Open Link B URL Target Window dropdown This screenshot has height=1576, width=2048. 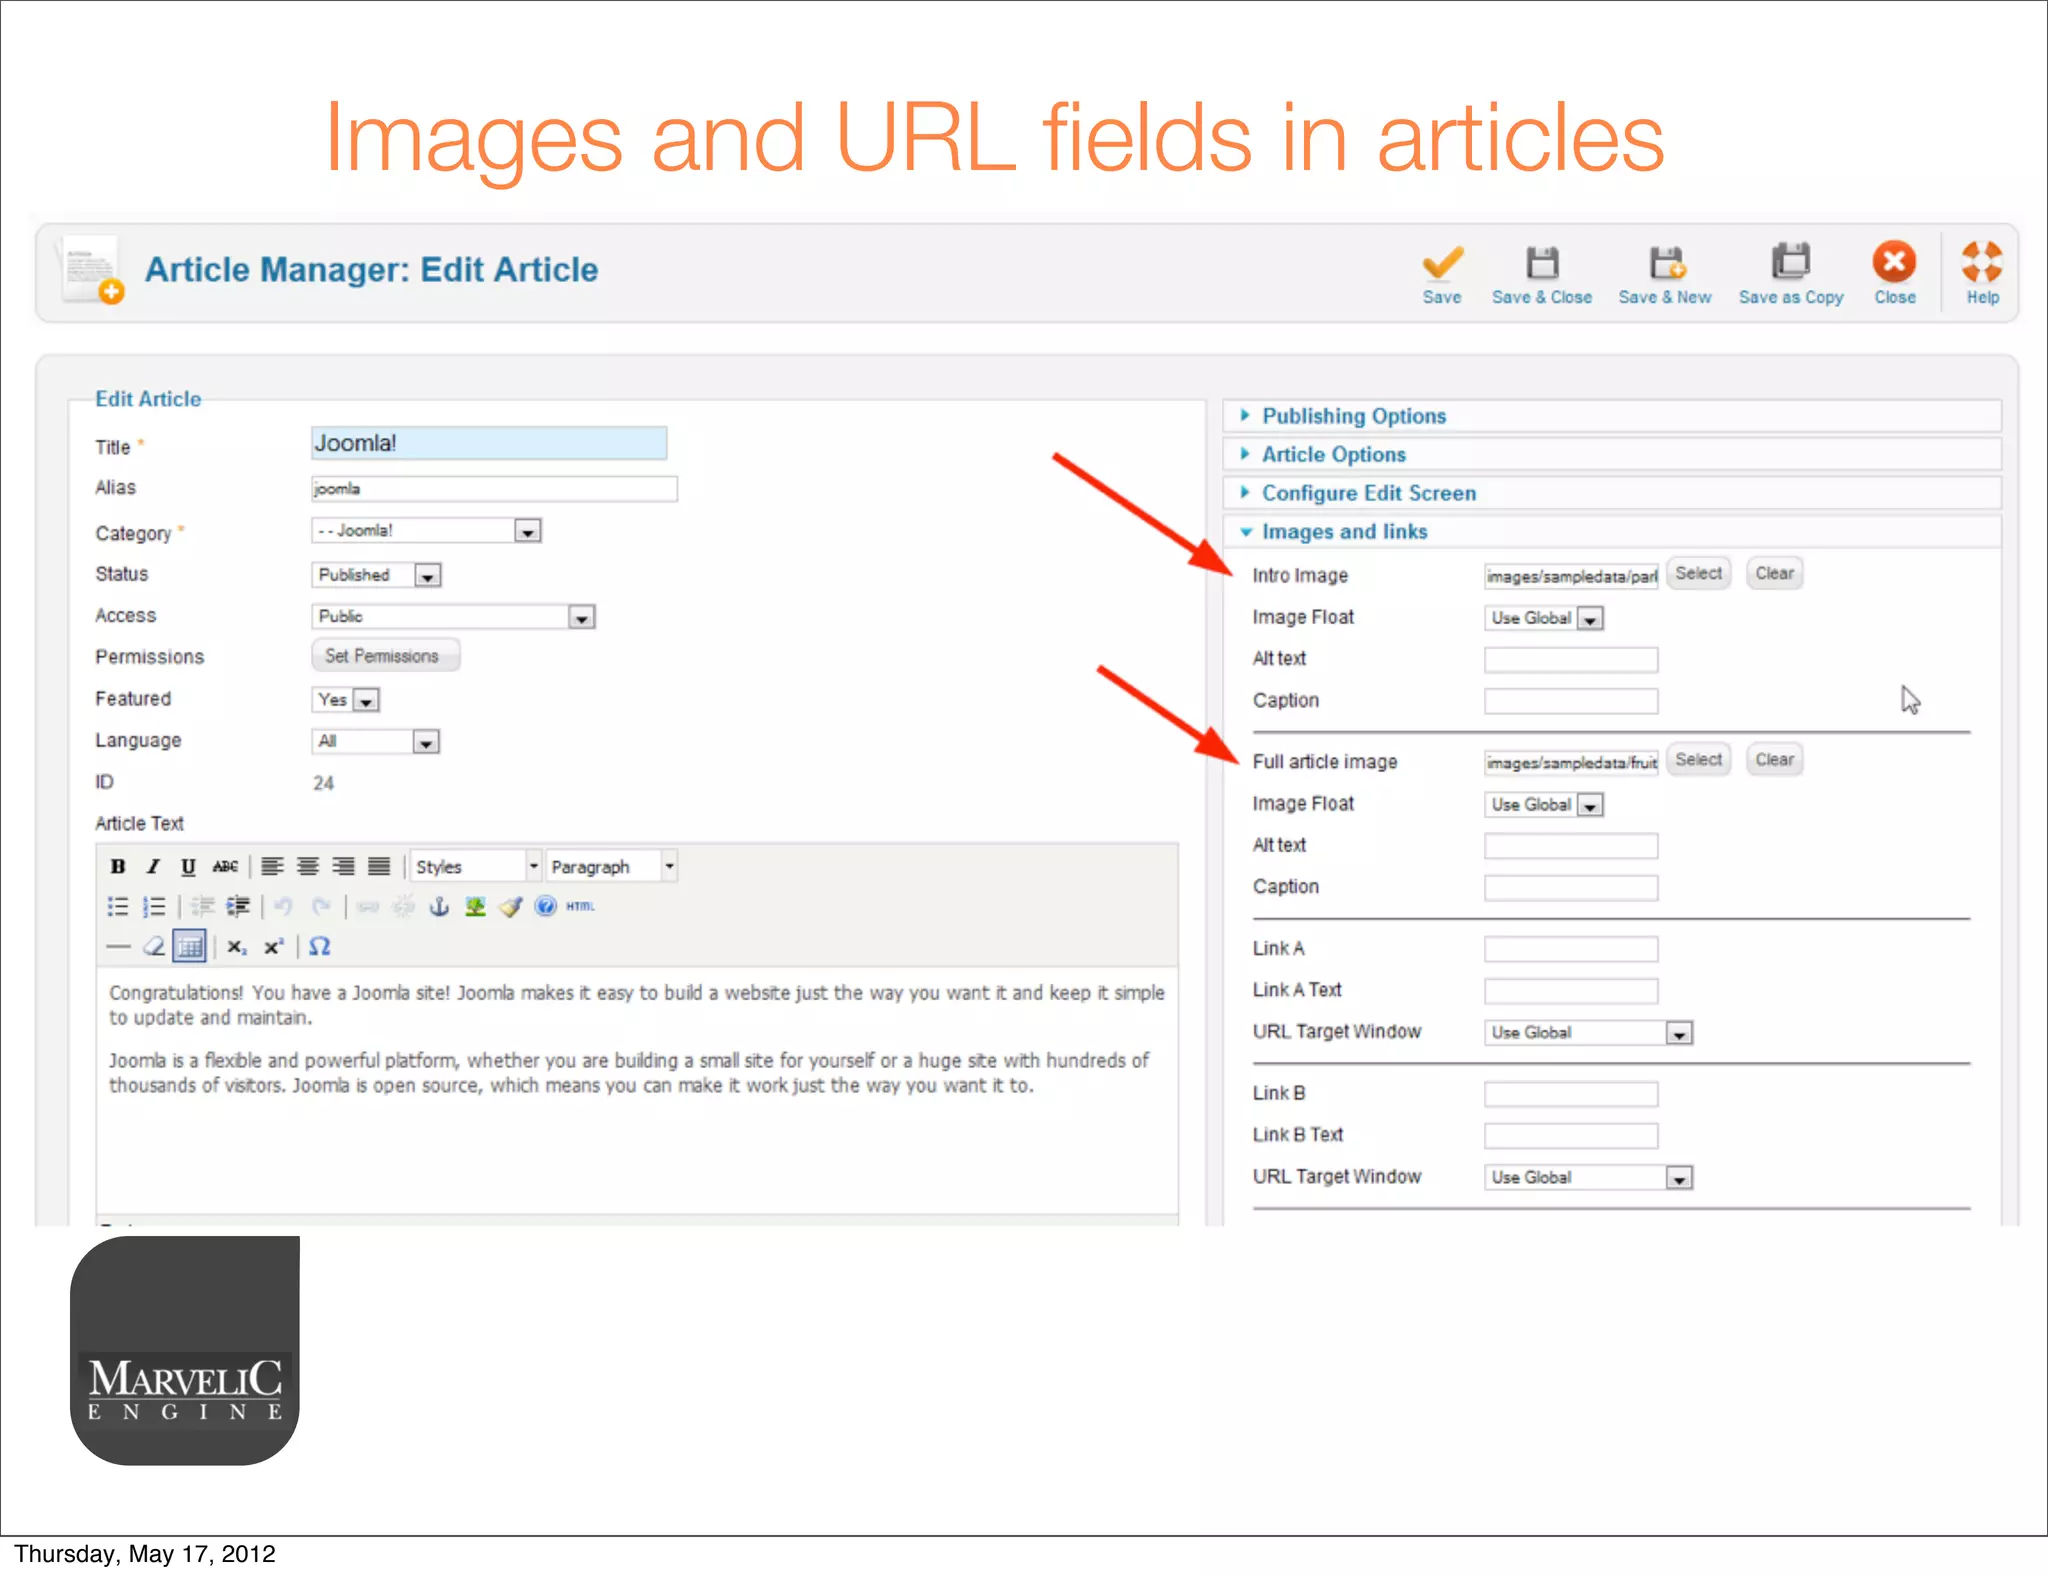pos(1588,1177)
